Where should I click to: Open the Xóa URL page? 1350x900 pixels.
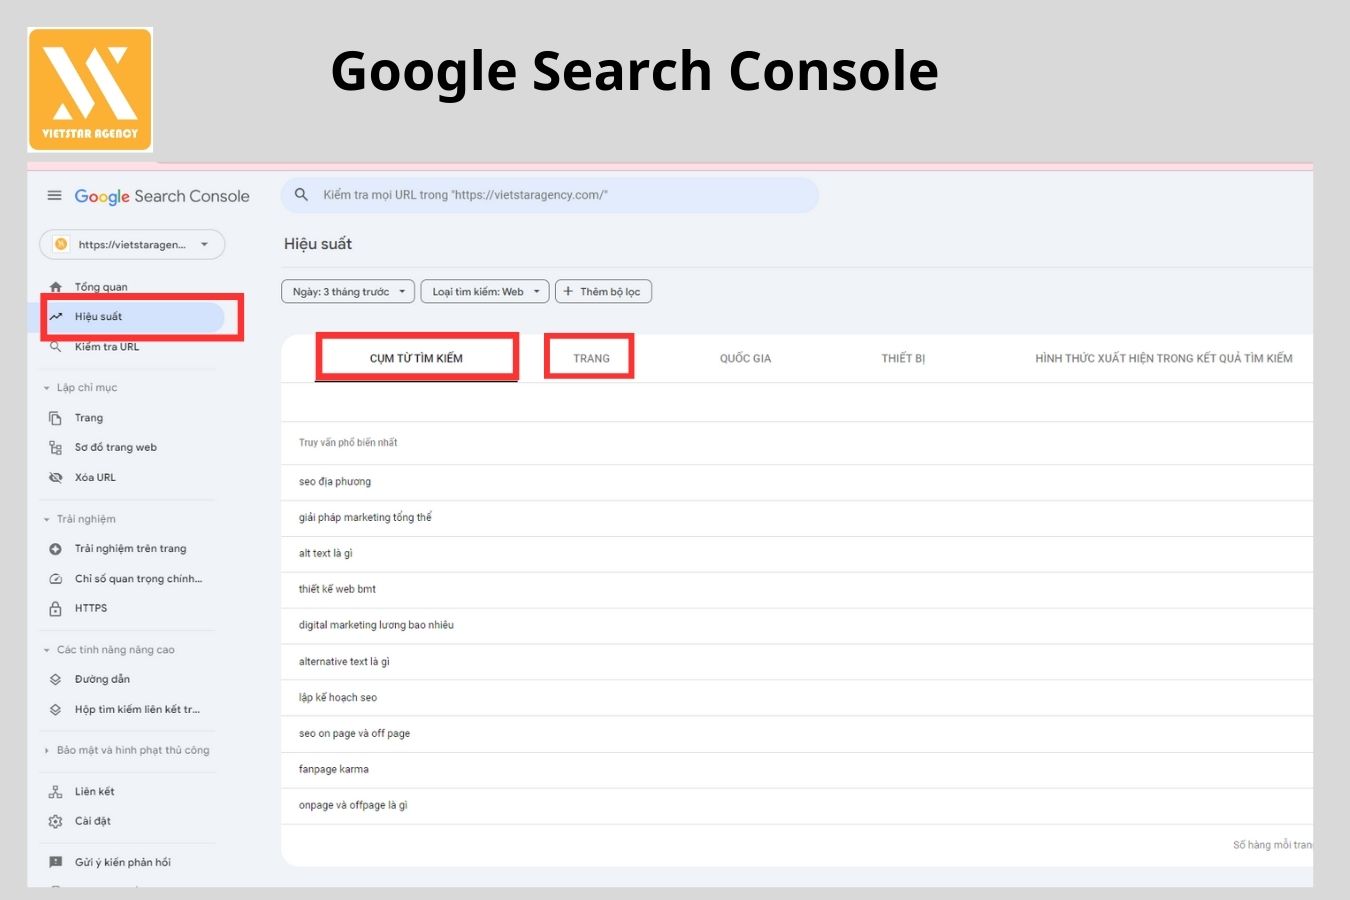95,478
